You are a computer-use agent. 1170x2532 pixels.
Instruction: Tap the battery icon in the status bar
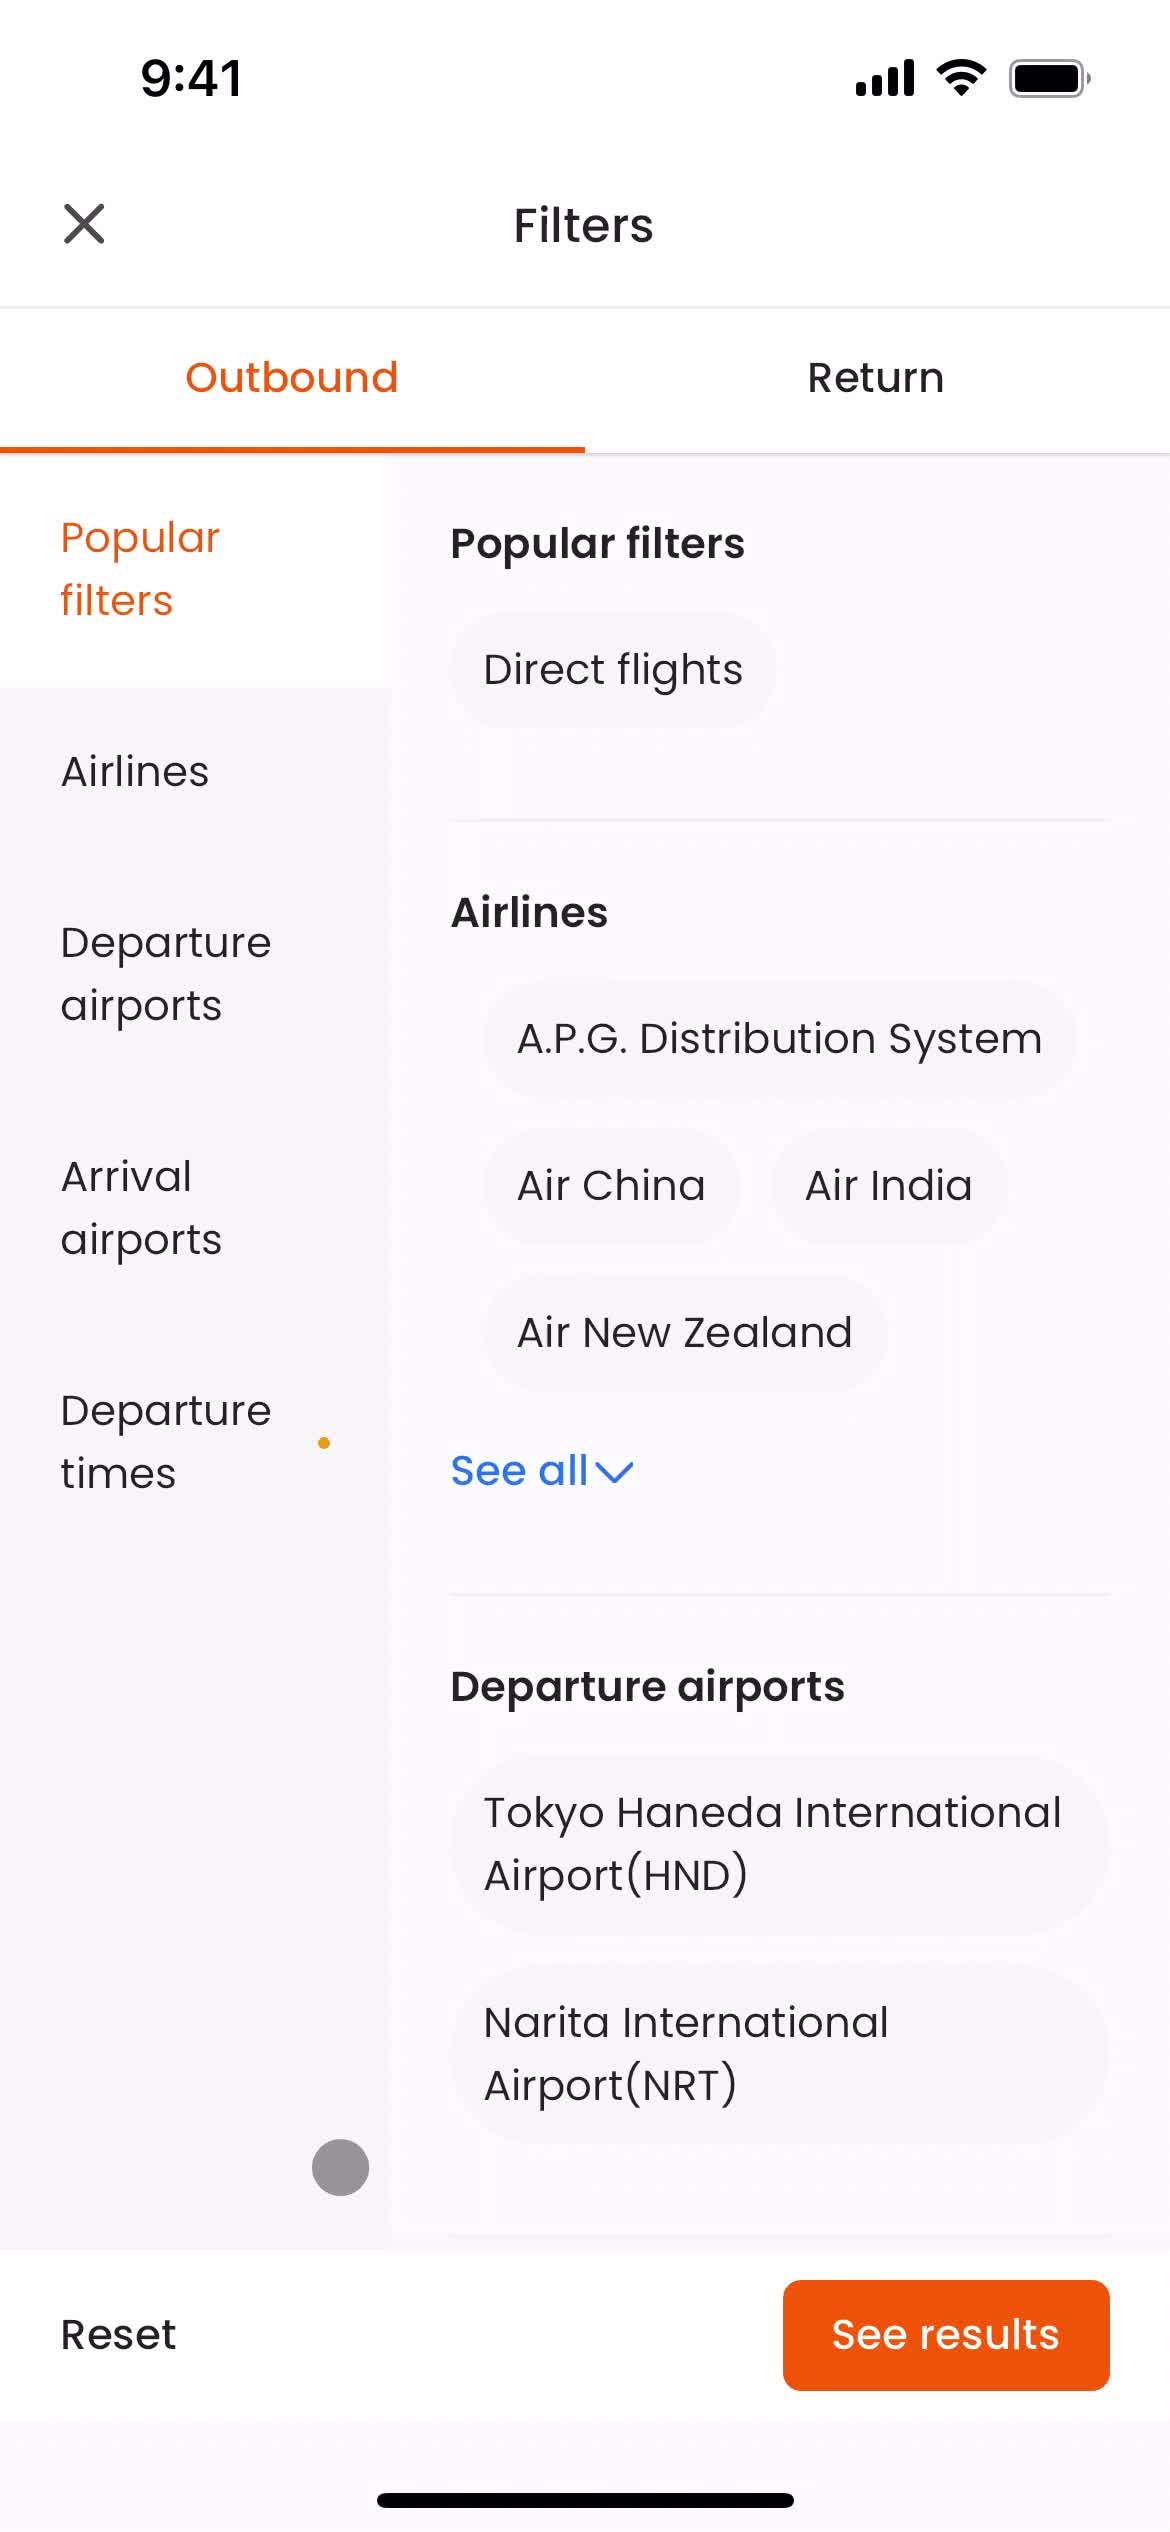1049,78
